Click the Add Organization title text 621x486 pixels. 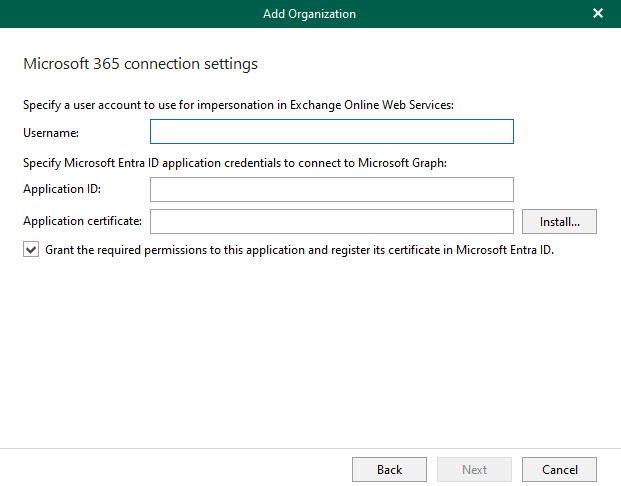tap(309, 14)
